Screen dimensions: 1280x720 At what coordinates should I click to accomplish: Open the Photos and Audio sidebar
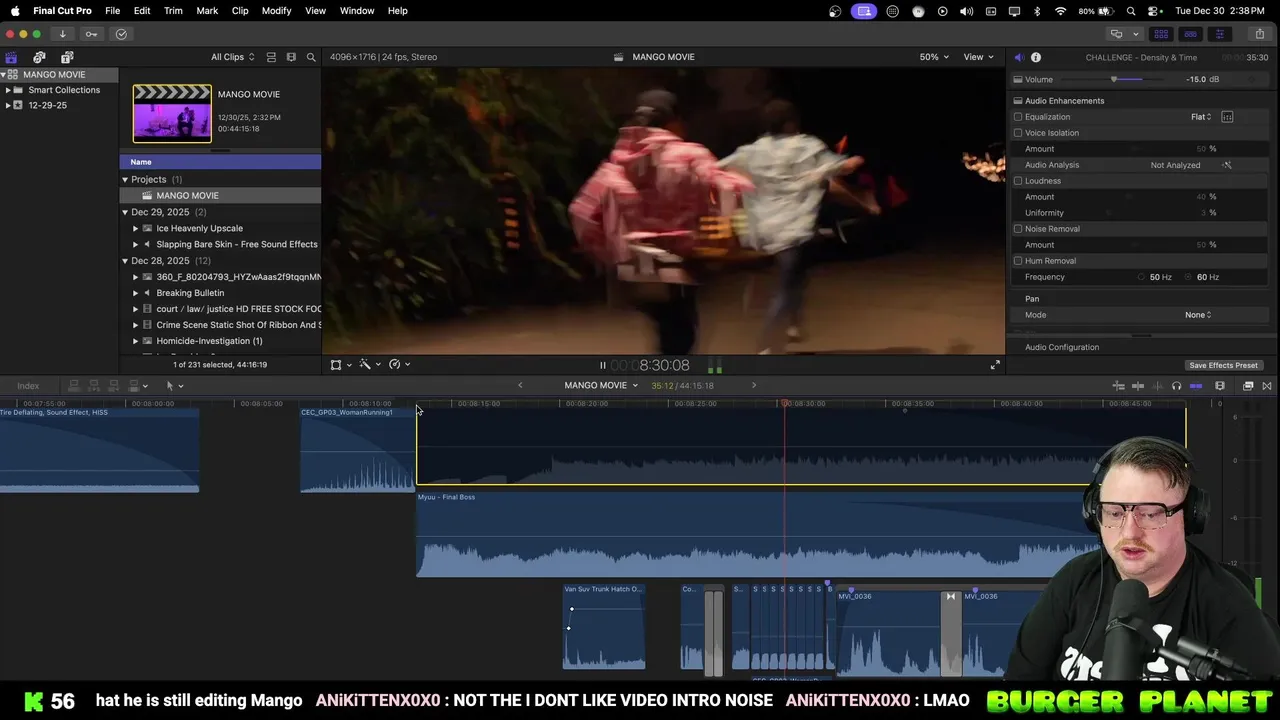[x=39, y=57]
